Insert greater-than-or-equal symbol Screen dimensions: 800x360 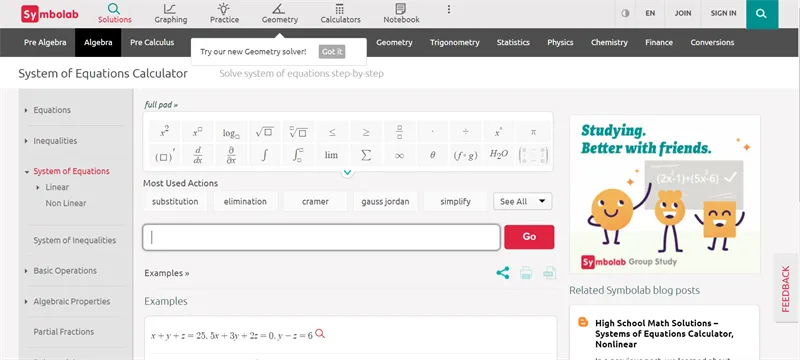pyautogui.click(x=365, y=132)
